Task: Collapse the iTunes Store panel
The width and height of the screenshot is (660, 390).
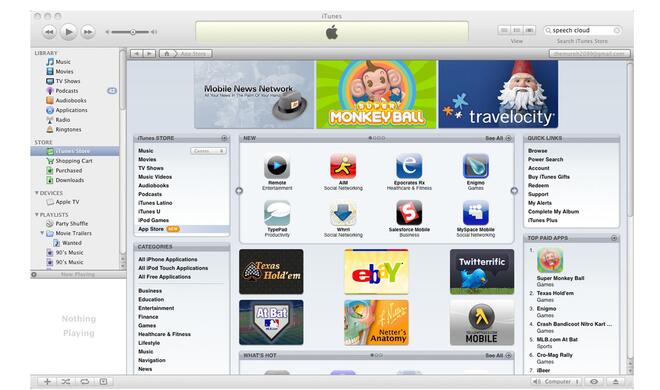Action: [x=224, y=138]
